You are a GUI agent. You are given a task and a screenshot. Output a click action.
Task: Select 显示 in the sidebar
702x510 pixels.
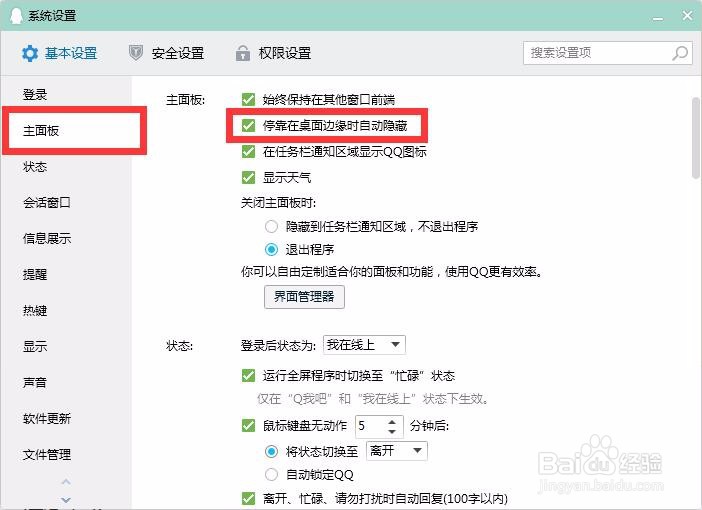(35, 346)
